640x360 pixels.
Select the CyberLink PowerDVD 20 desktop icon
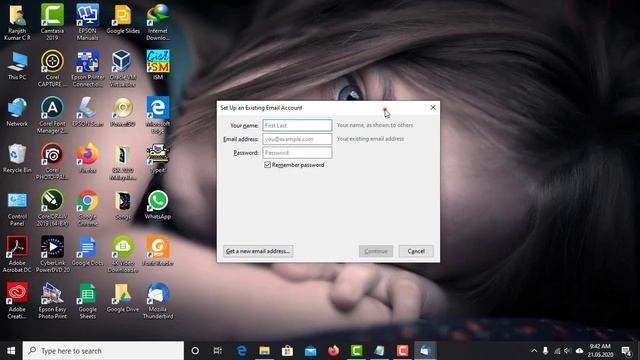point(52,254)
